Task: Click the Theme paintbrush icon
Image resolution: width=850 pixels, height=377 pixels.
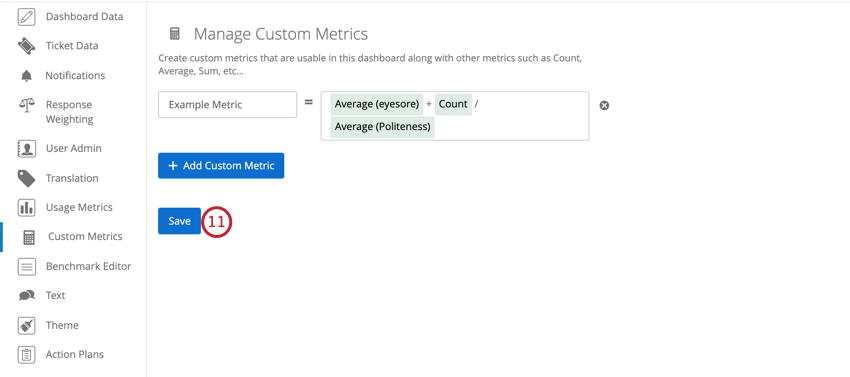Action: (x=27, y=325)
